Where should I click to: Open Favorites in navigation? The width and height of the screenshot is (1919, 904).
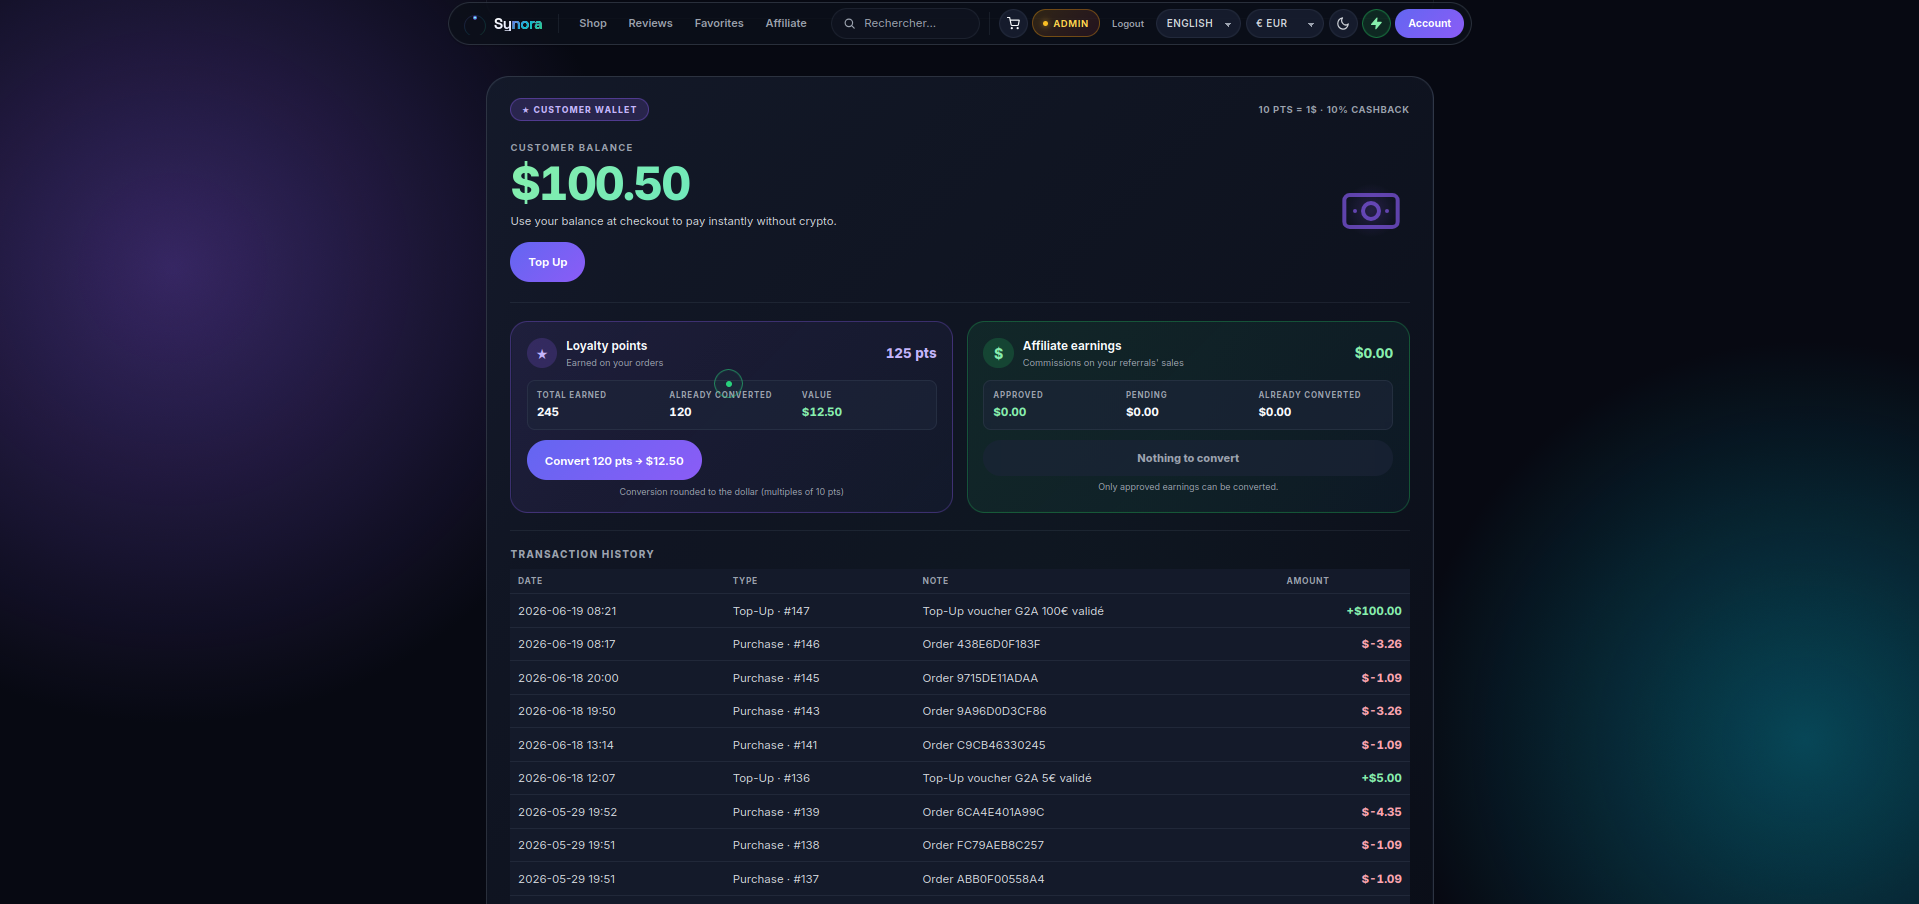[719, 23]
